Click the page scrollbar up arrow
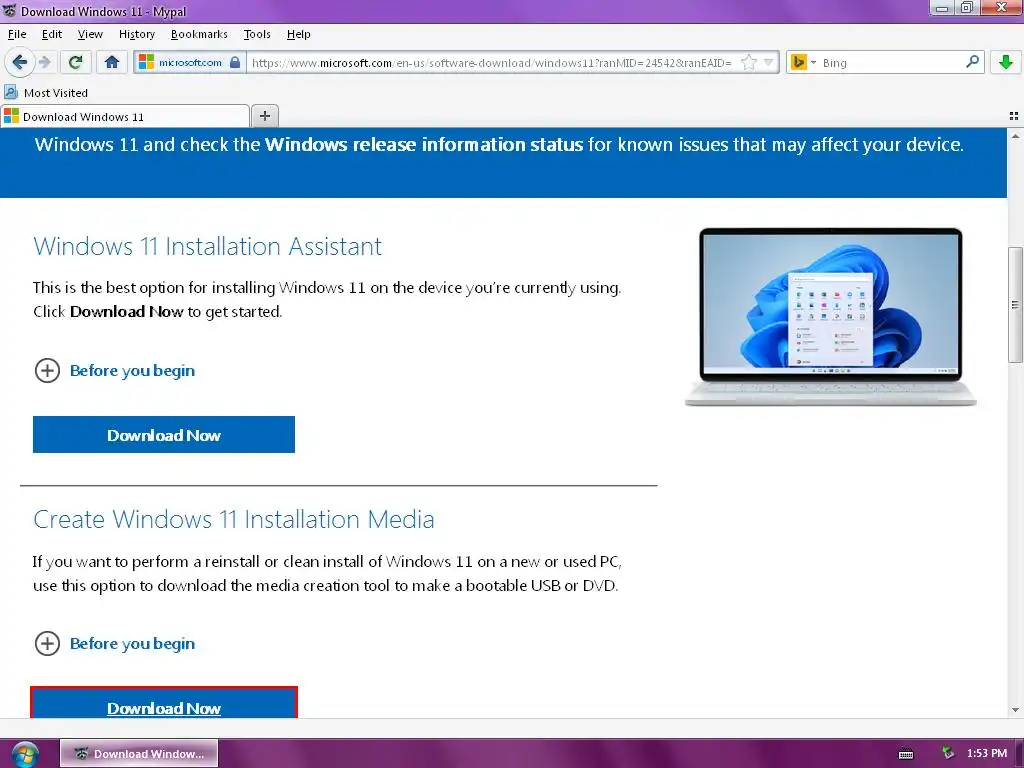This screenshot has width=1024, height=768. point(1015,136)
